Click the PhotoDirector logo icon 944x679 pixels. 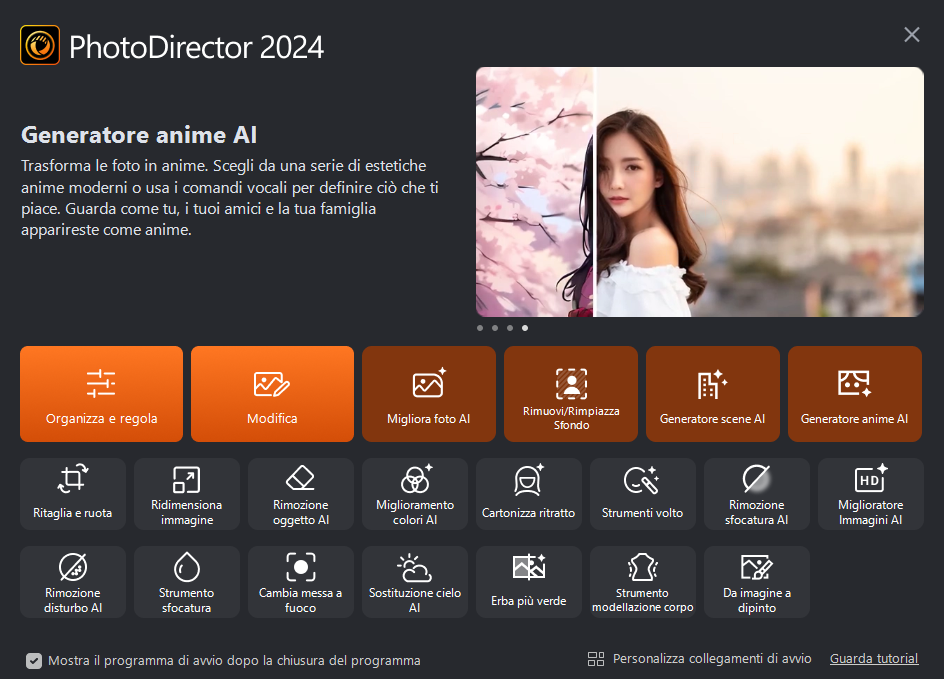[40, 45]
